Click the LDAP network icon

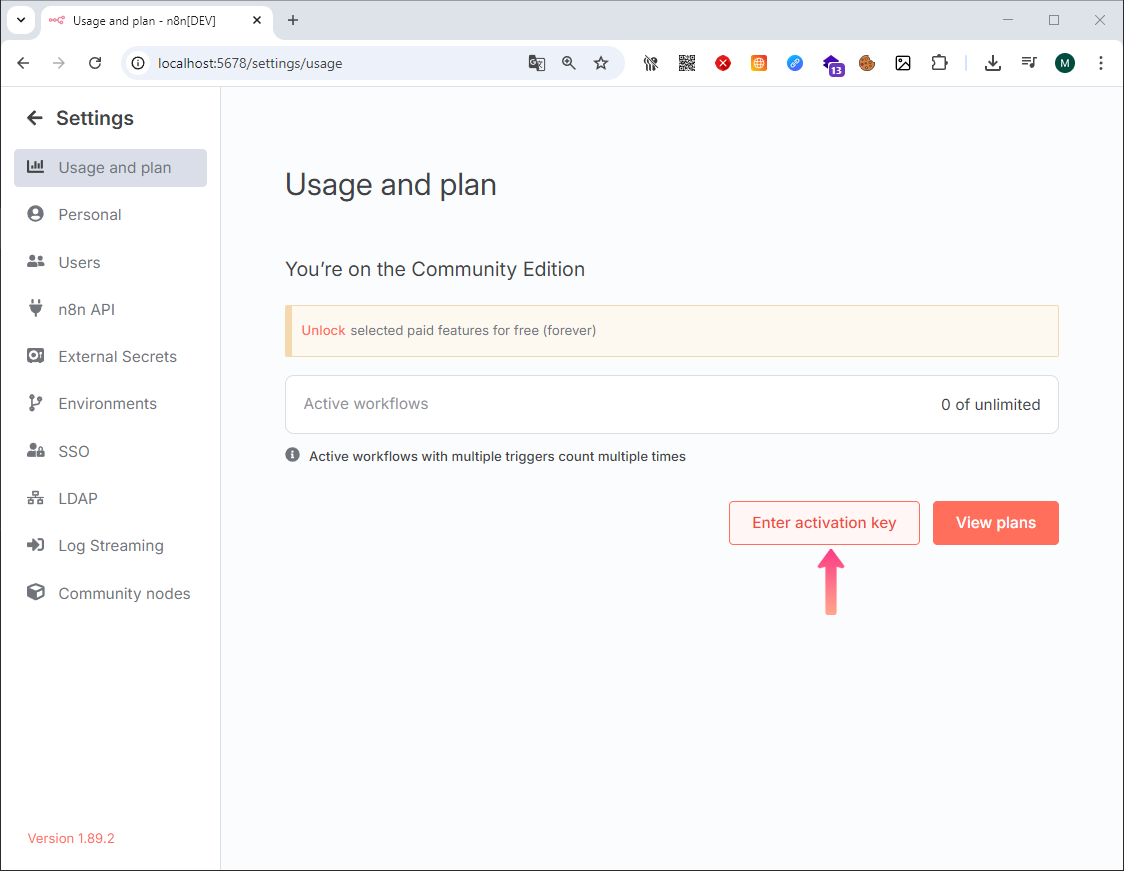36,498
